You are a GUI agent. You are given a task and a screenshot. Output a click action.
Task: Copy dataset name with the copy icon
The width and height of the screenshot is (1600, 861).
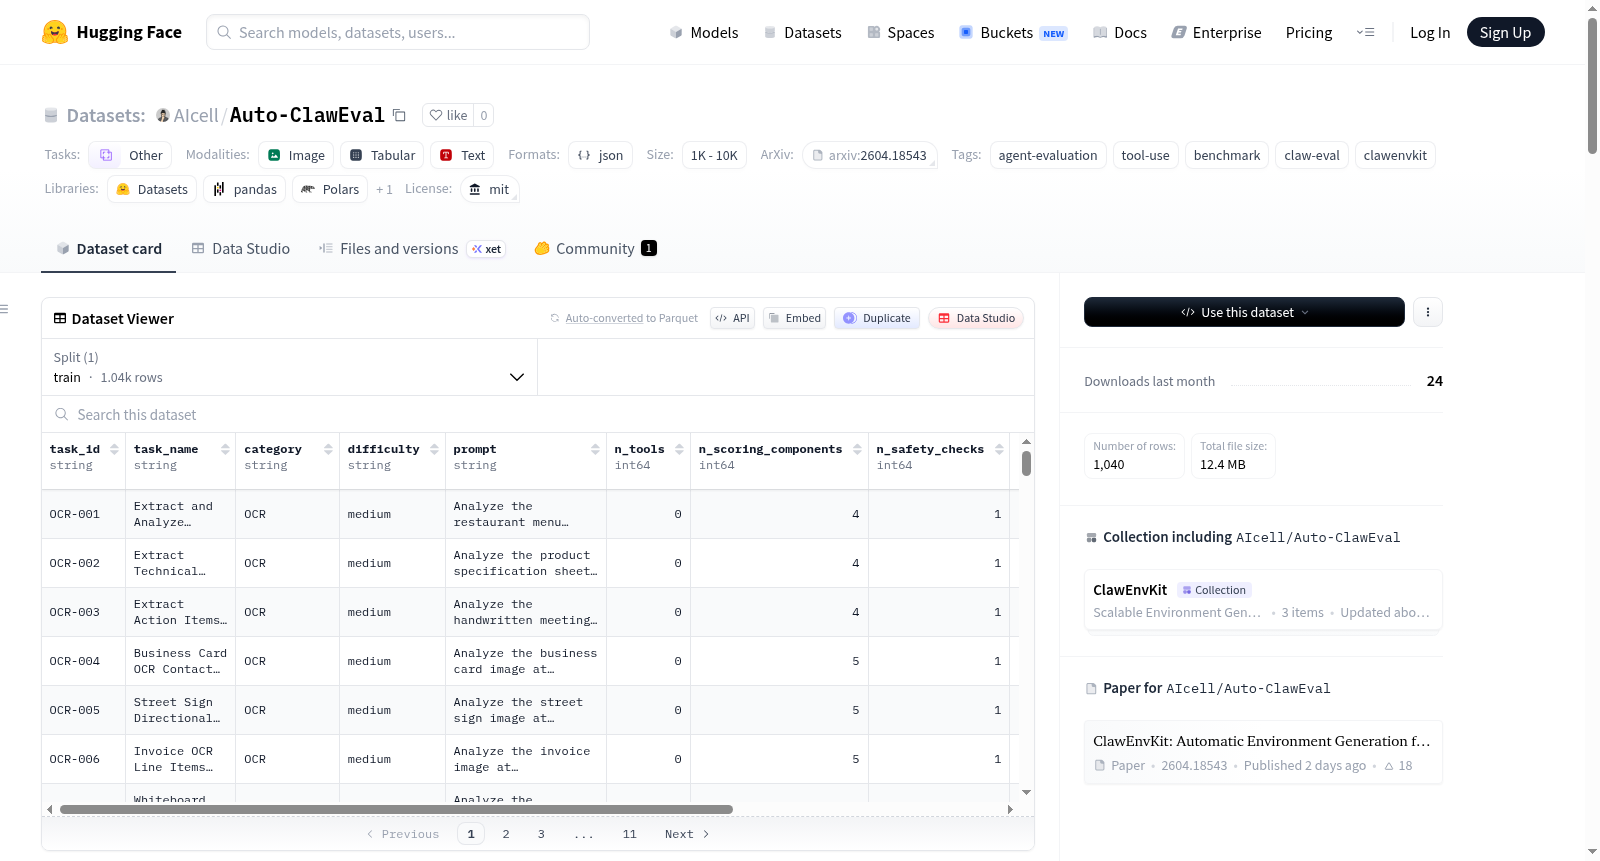[x=399, y=115]
